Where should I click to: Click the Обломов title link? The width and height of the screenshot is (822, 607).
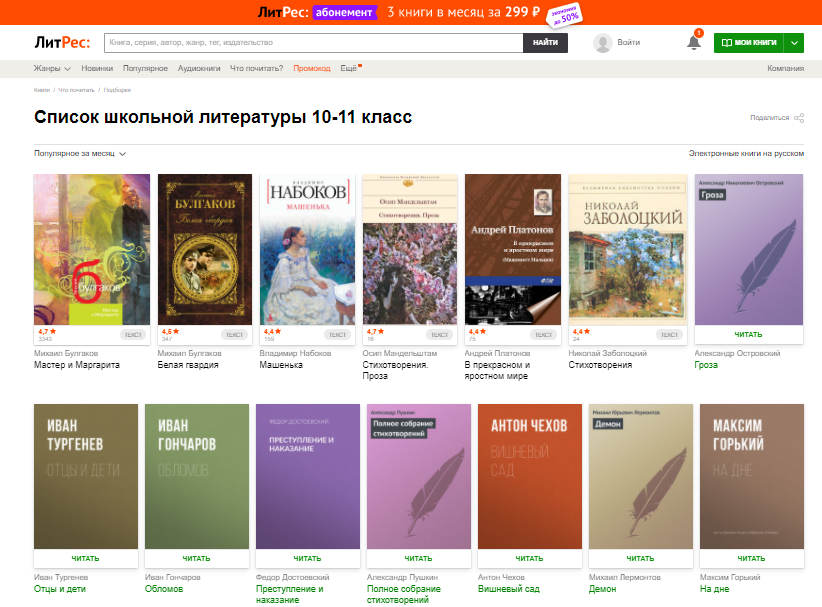click(x=164, y=589)
